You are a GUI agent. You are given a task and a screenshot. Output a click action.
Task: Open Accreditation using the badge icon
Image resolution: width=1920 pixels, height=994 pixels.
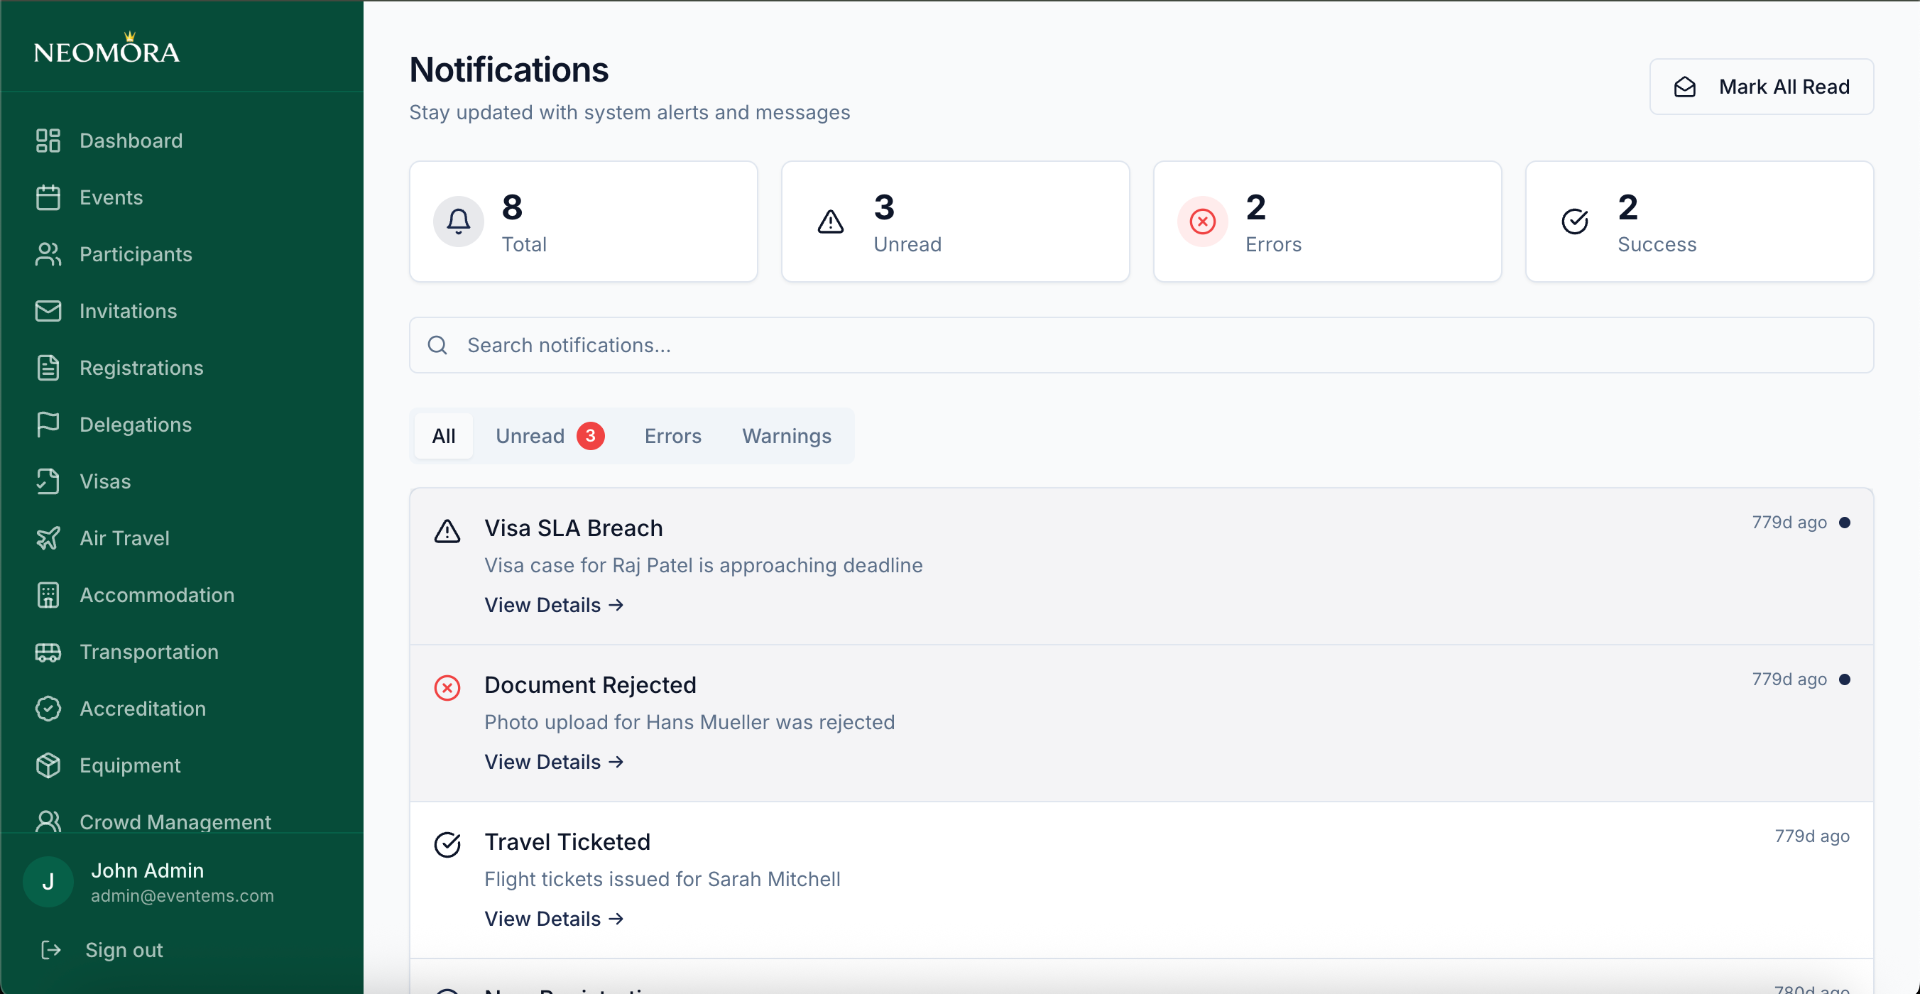[48, 708]
